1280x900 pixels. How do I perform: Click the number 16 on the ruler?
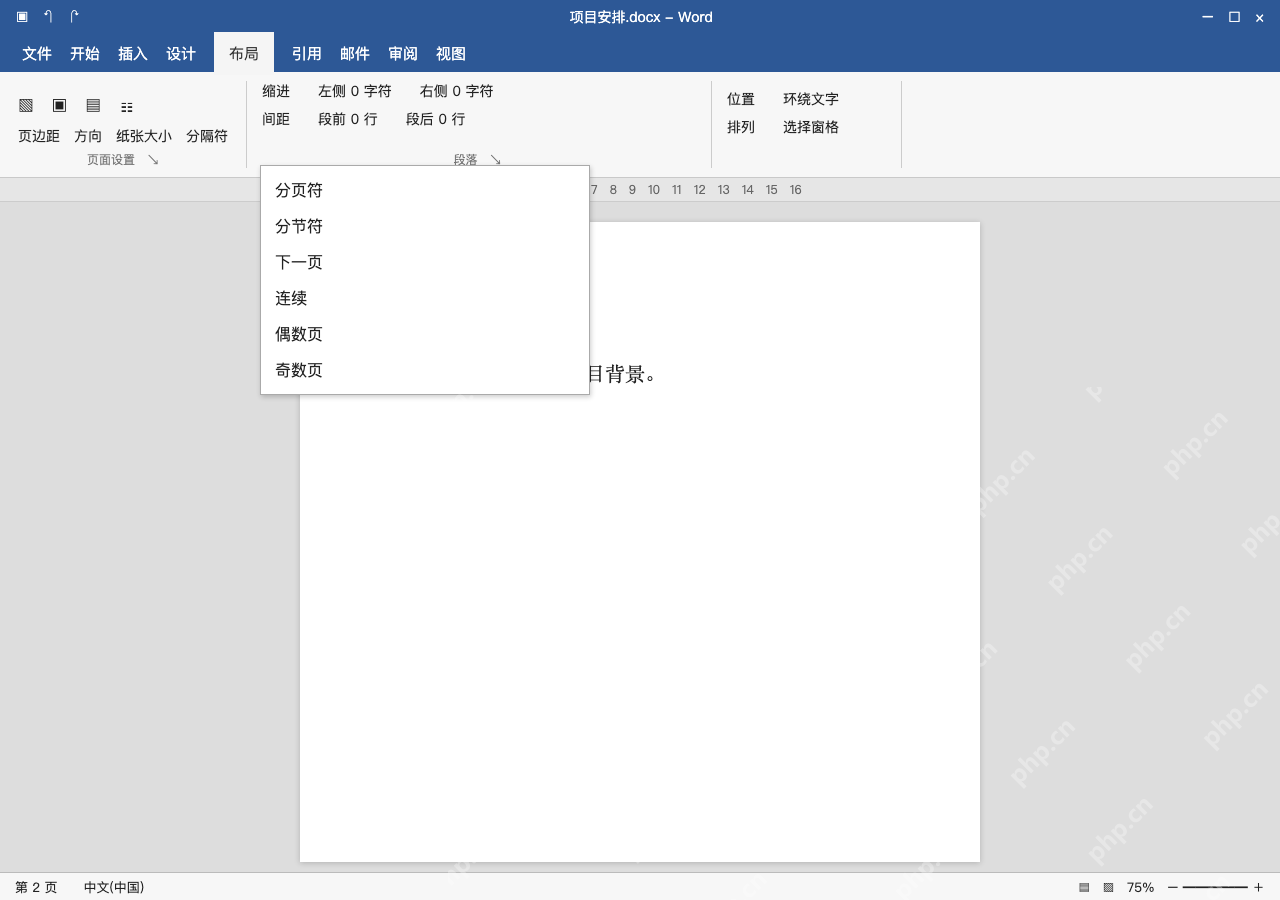pyautogui.click(x=796, y=190)
